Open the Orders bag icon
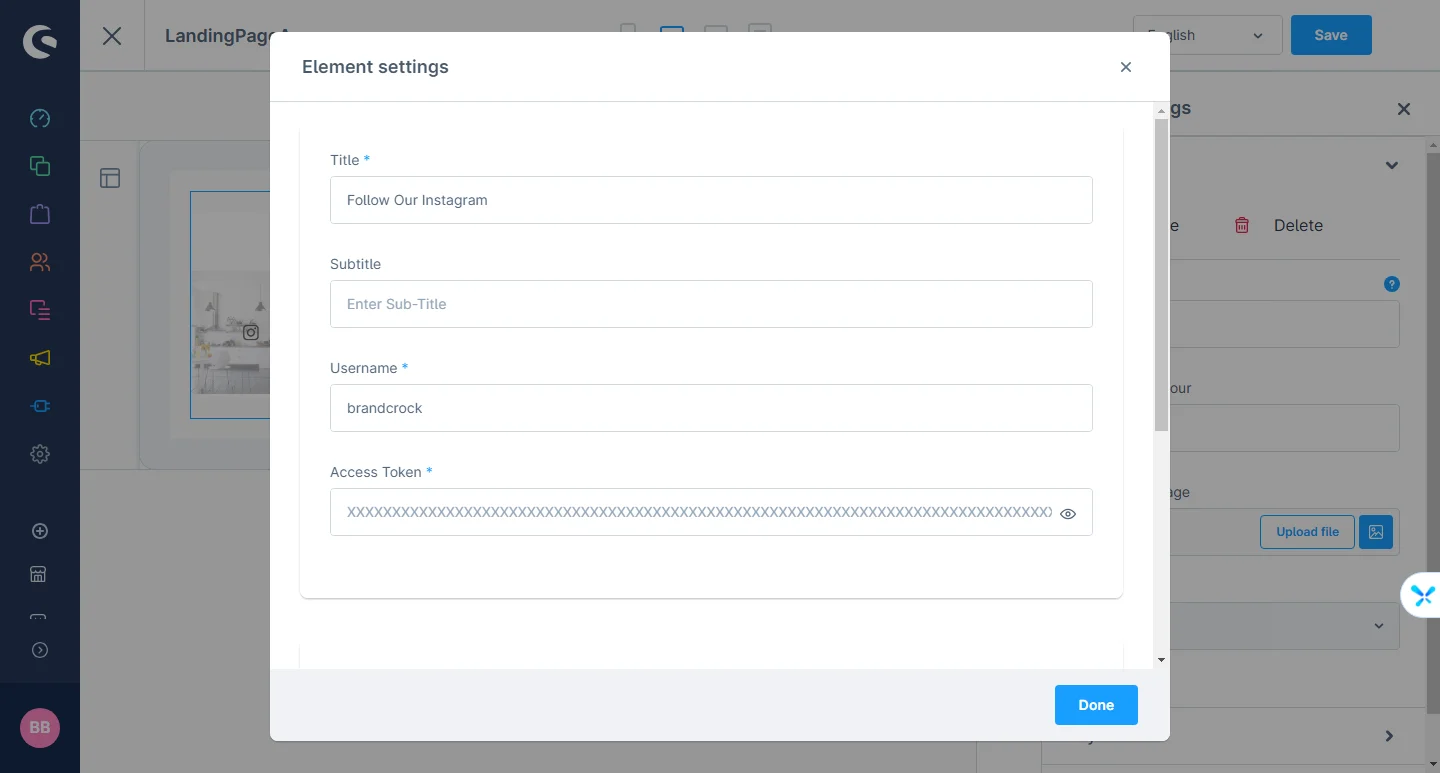Image resolution: width=1440 pixels, height=773 pixels. coord(40,214)
